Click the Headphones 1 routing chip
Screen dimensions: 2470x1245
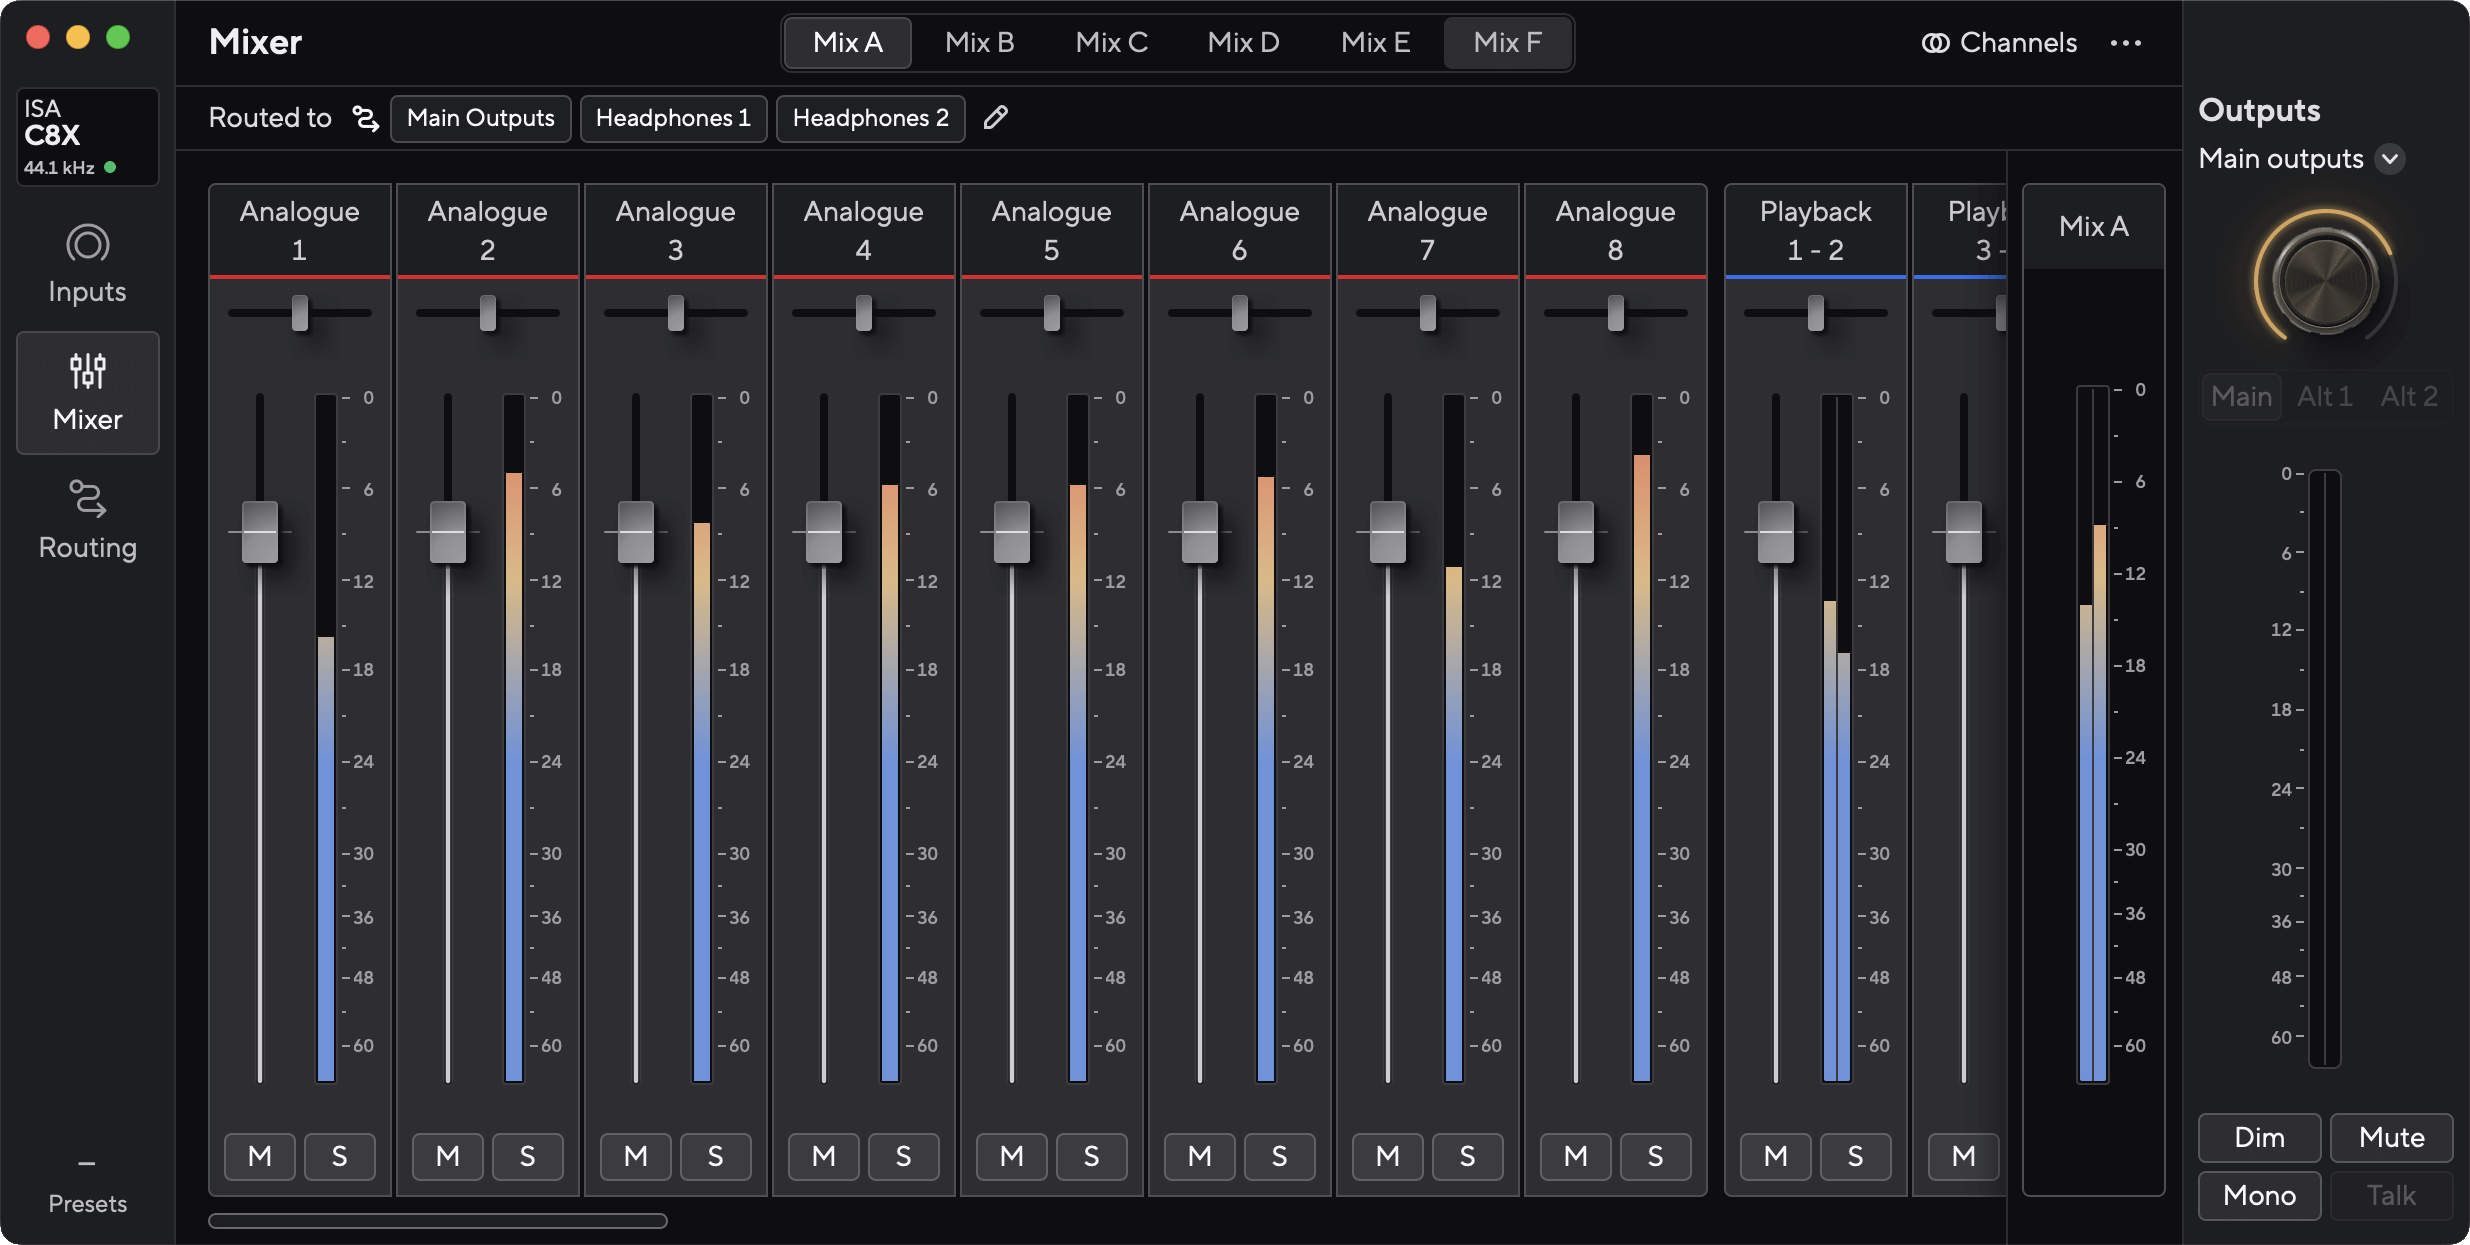click(674, 118)
